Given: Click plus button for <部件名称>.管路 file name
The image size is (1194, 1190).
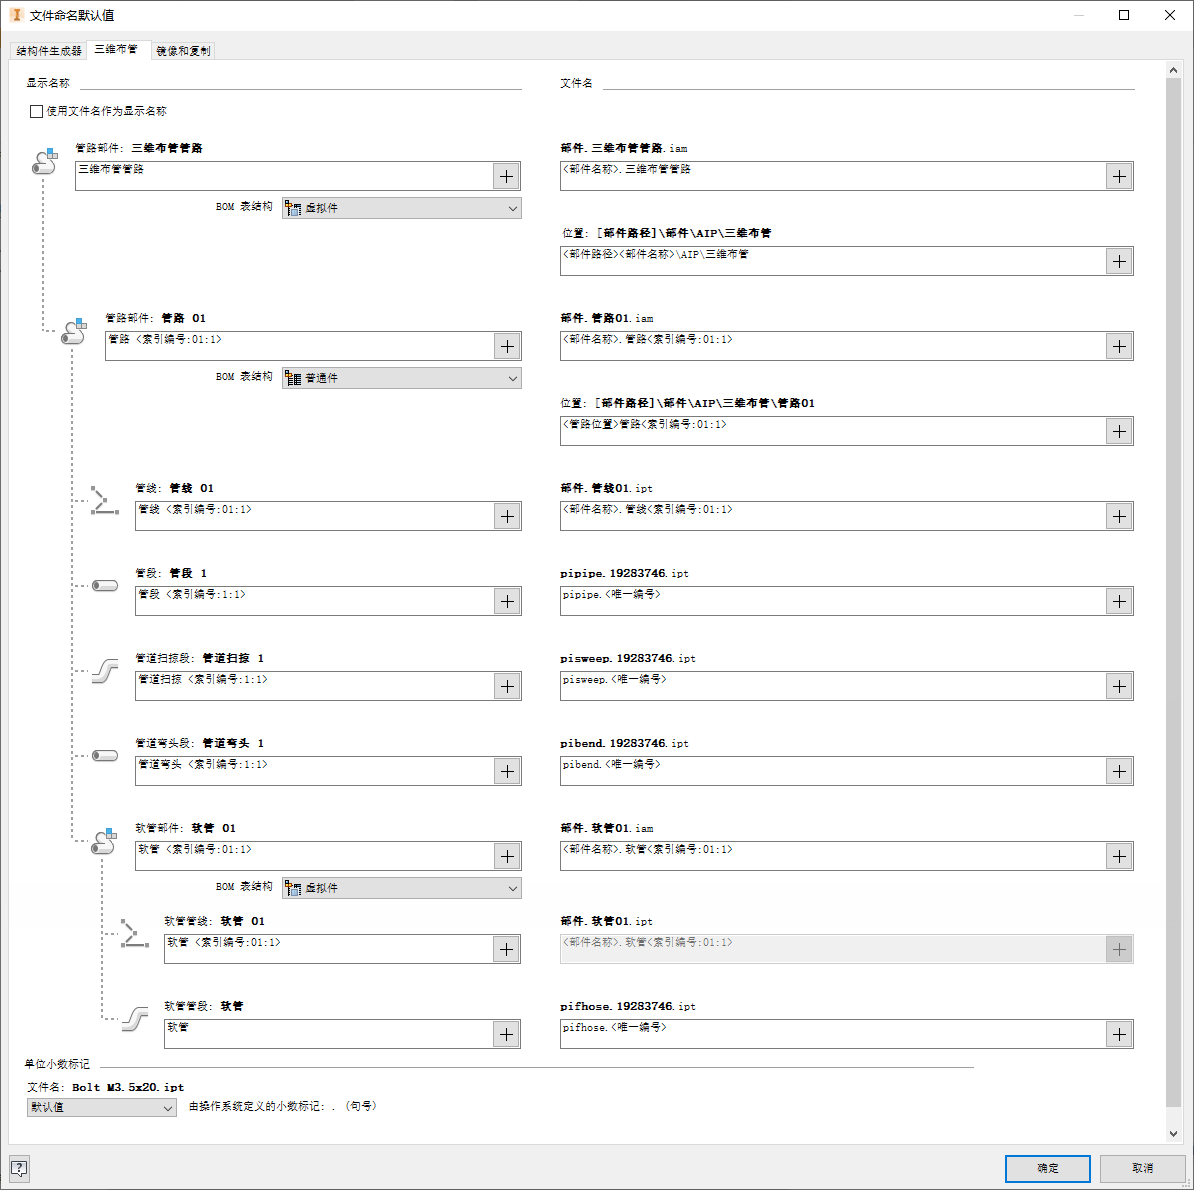Looking at the screenshot, I should coord(1119,346).
